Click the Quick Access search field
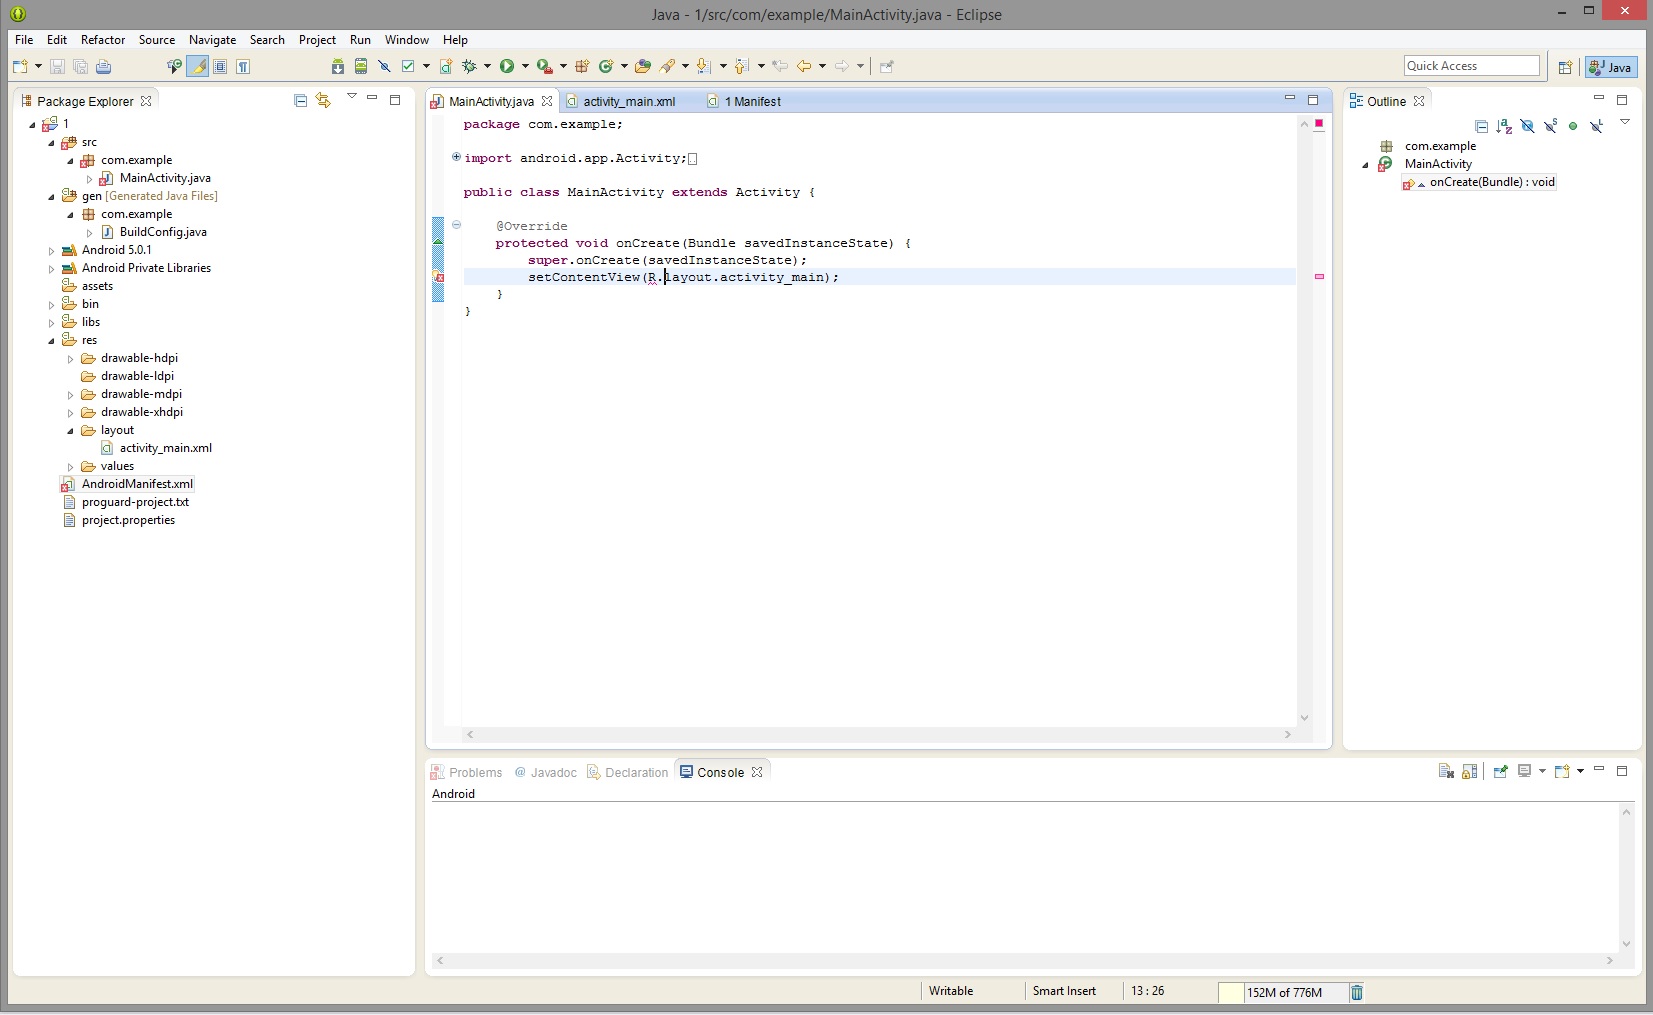Screen dimensions: 1653x1015 (x=1471, y=66)
